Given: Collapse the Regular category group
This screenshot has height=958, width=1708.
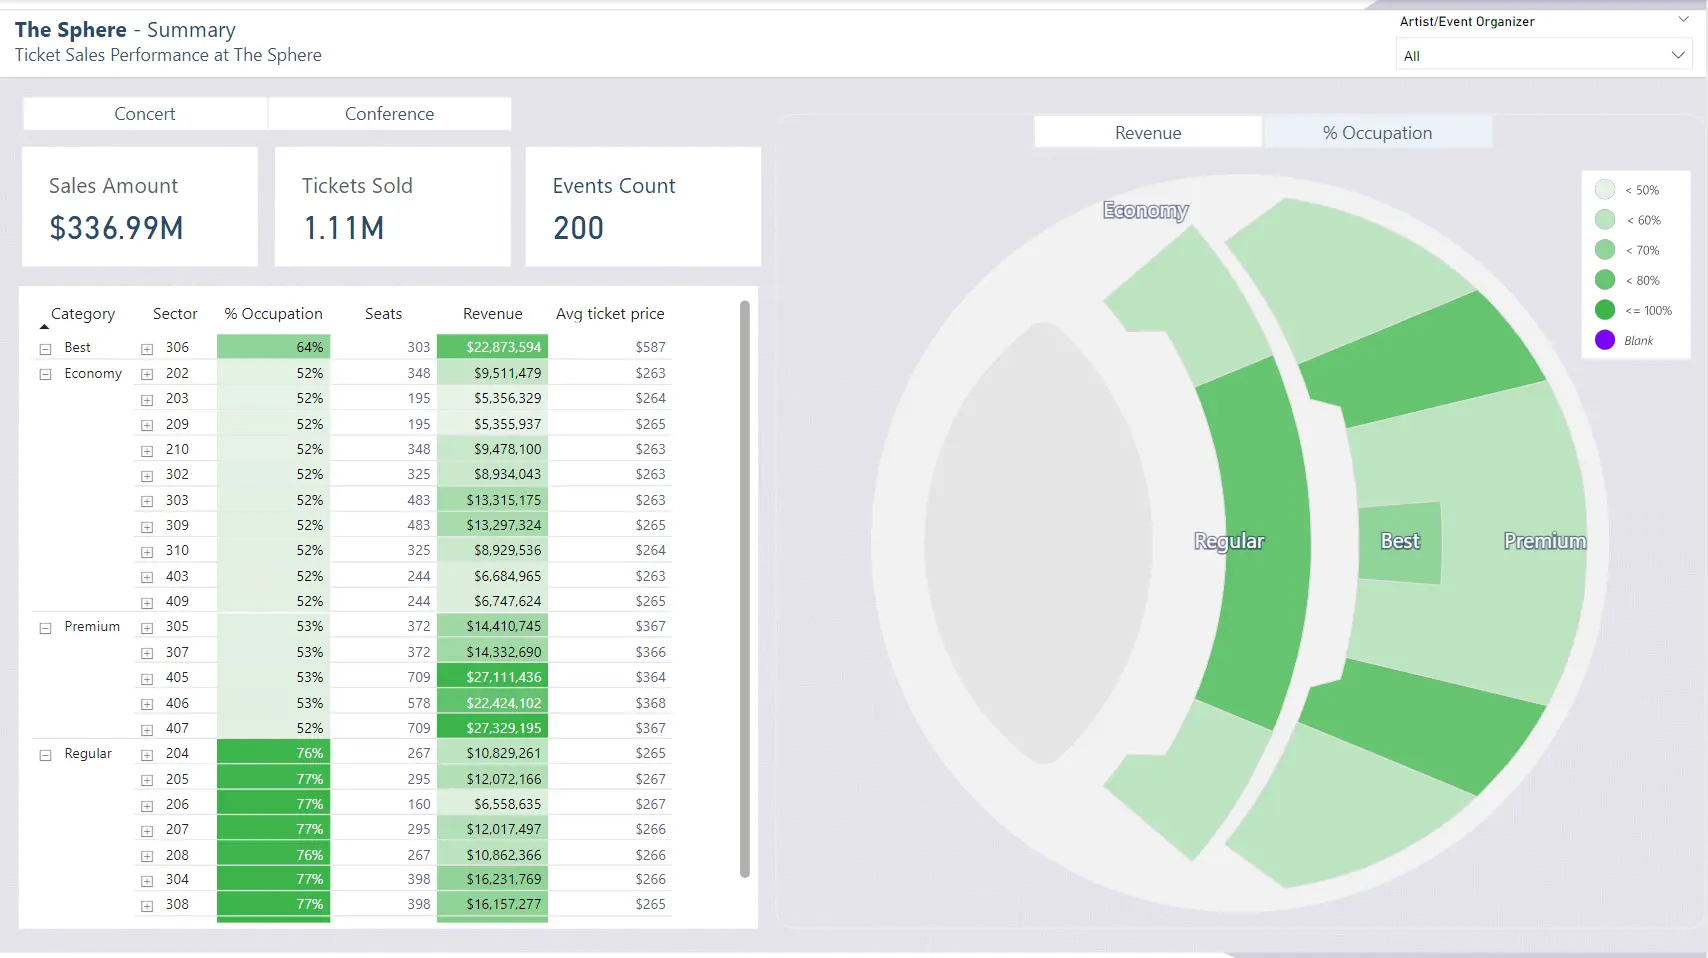Looking at the screenshot, I should pos(45,753).
